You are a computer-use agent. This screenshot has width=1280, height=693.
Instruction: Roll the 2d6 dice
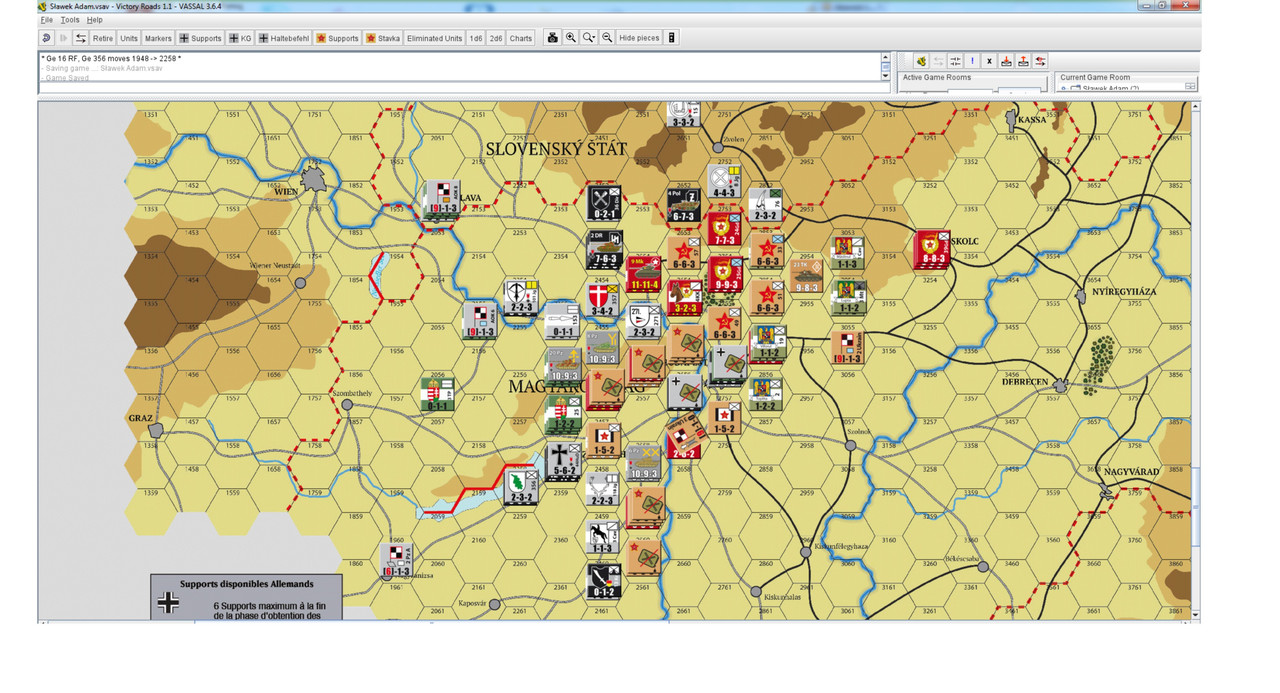pos(496,38)
